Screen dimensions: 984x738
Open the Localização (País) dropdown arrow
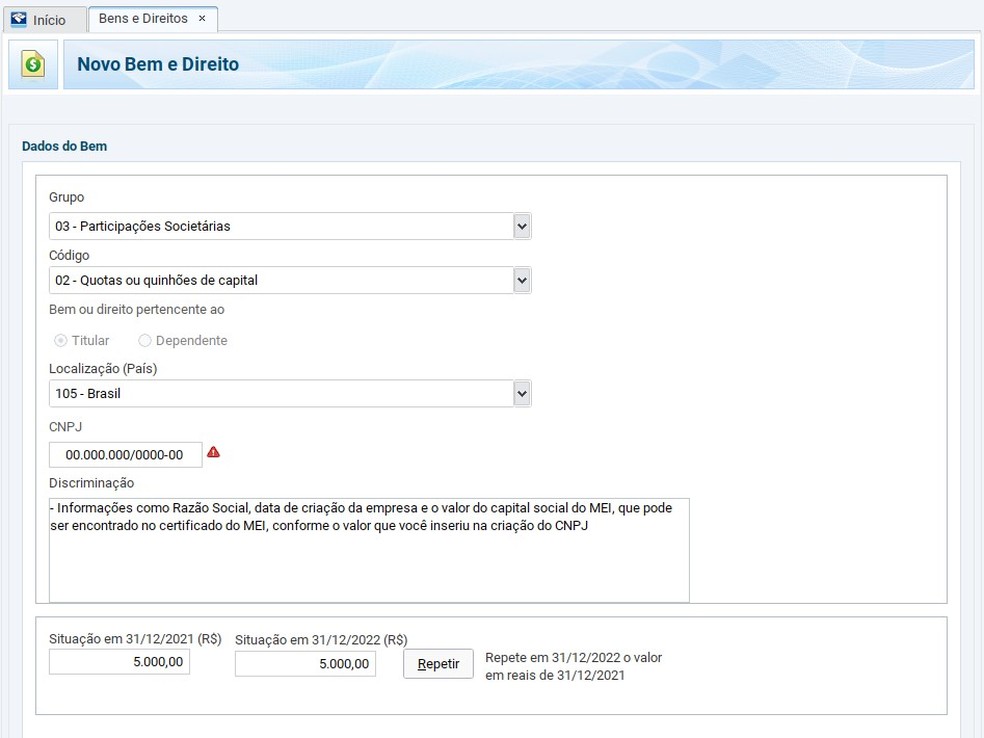point(521,394)
